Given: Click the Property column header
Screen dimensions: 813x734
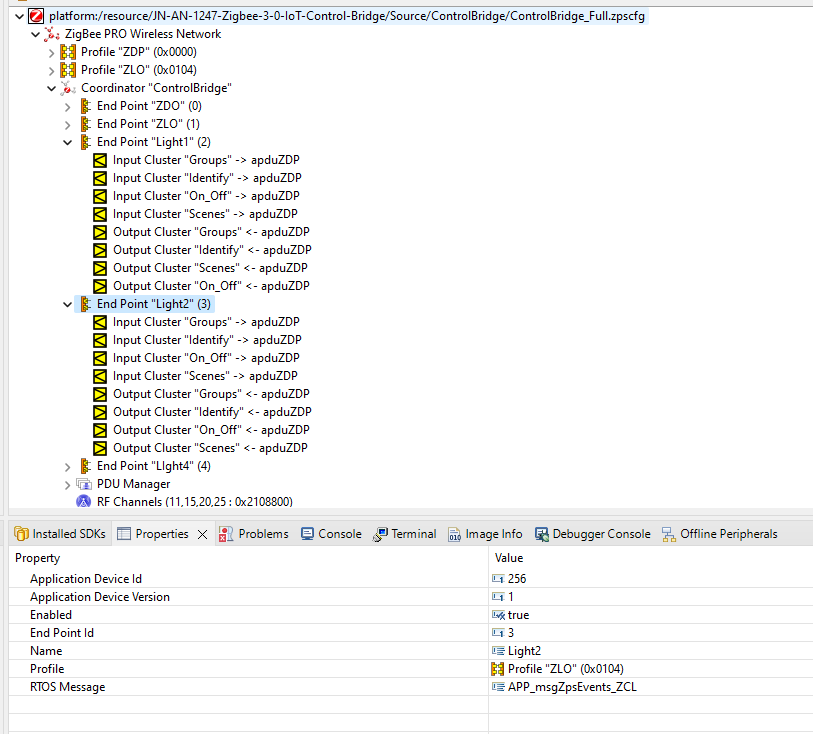Looking at the screenshot, I should [248, 558].
